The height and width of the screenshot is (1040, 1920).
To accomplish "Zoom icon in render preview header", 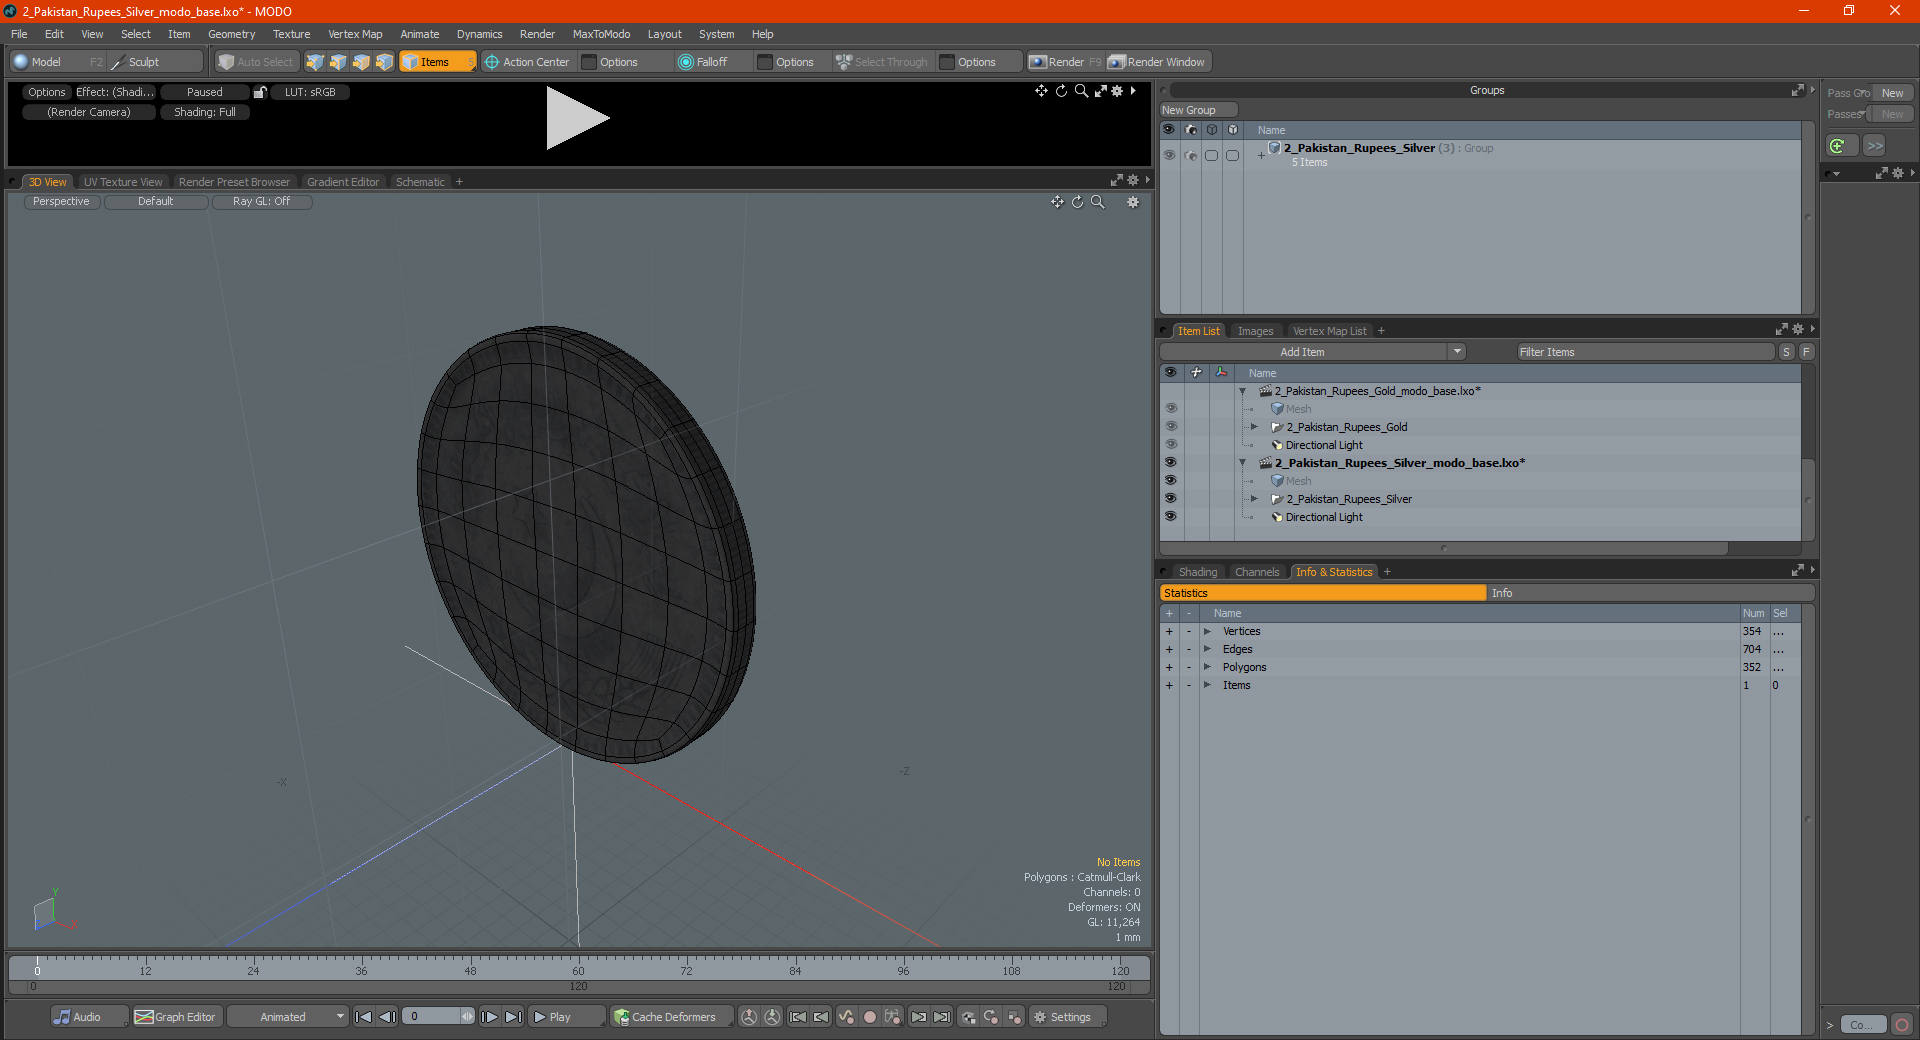I will tap(1080, 91).
